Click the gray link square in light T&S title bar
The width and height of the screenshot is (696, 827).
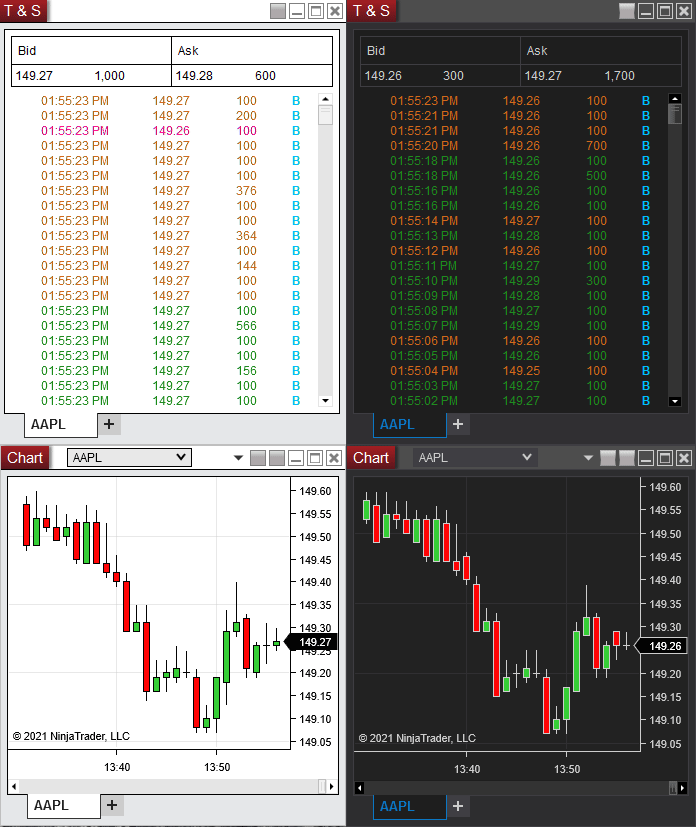tap(278, 11)
